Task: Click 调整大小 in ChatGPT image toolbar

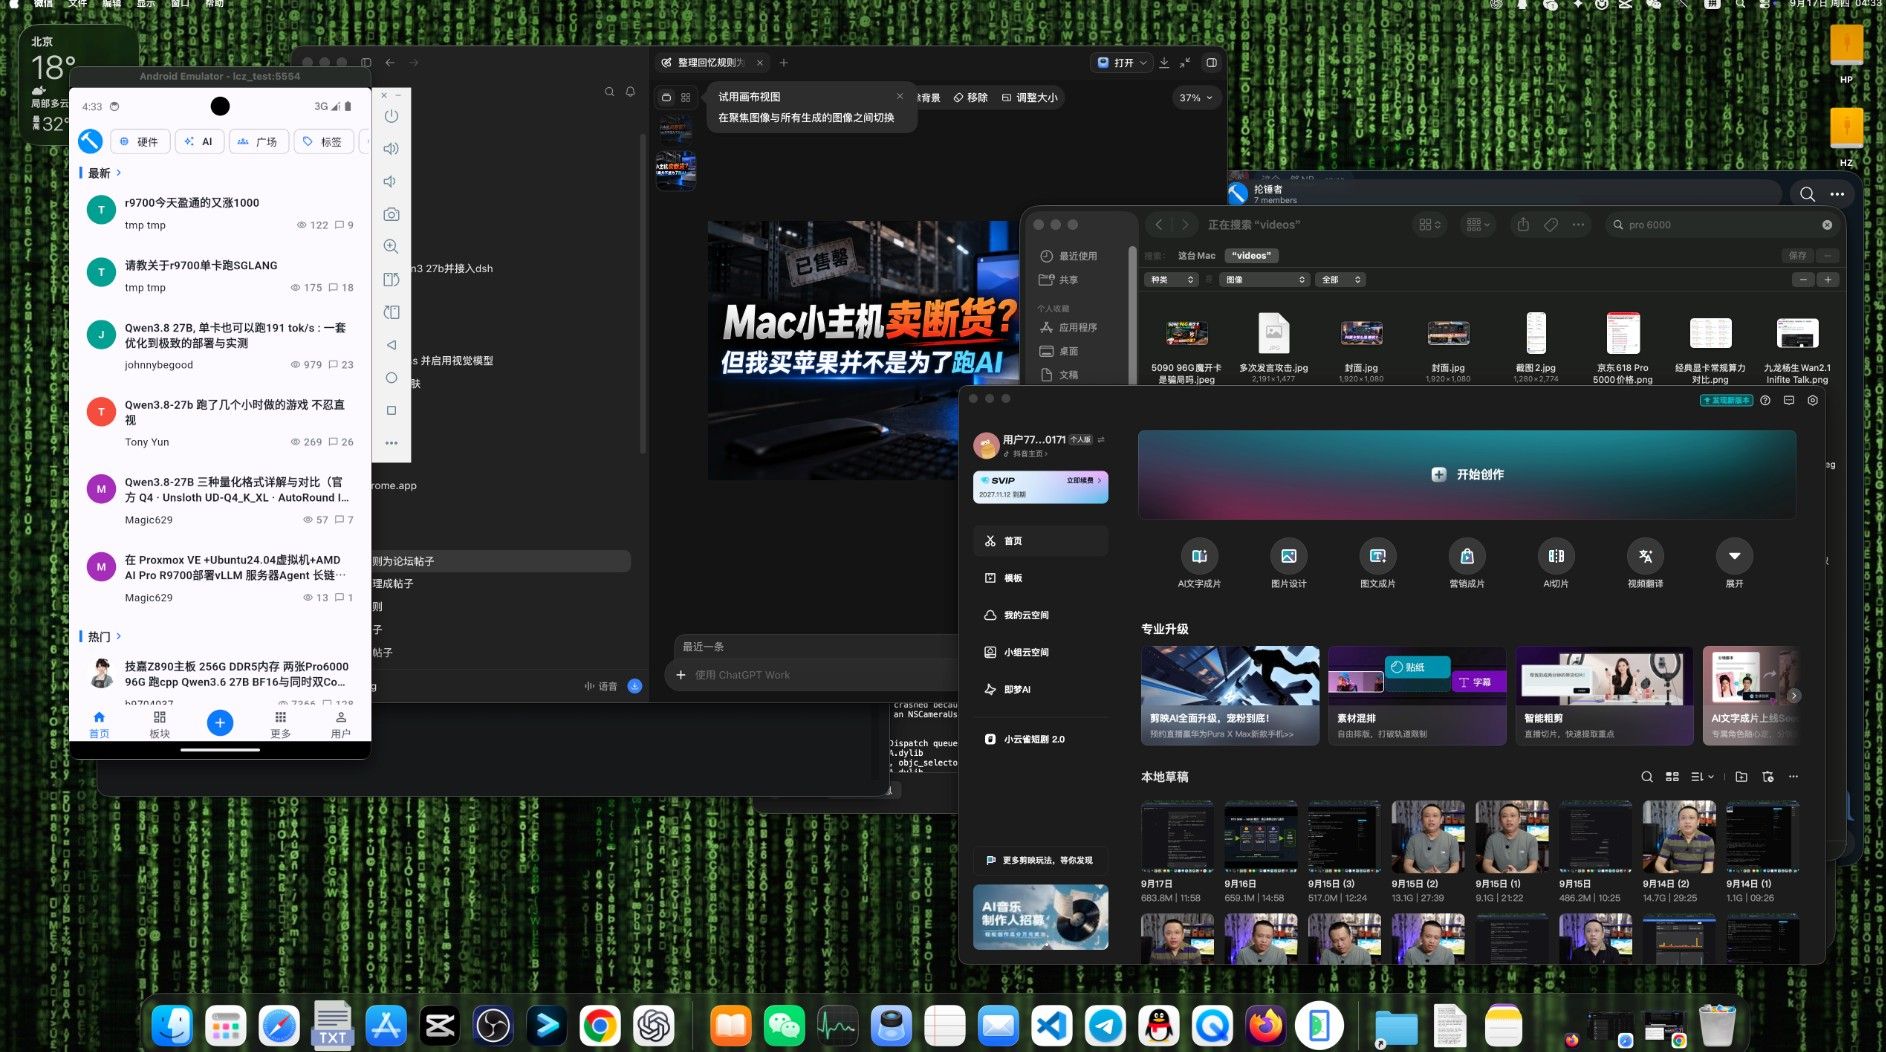Action: [x=1028, y=98]
